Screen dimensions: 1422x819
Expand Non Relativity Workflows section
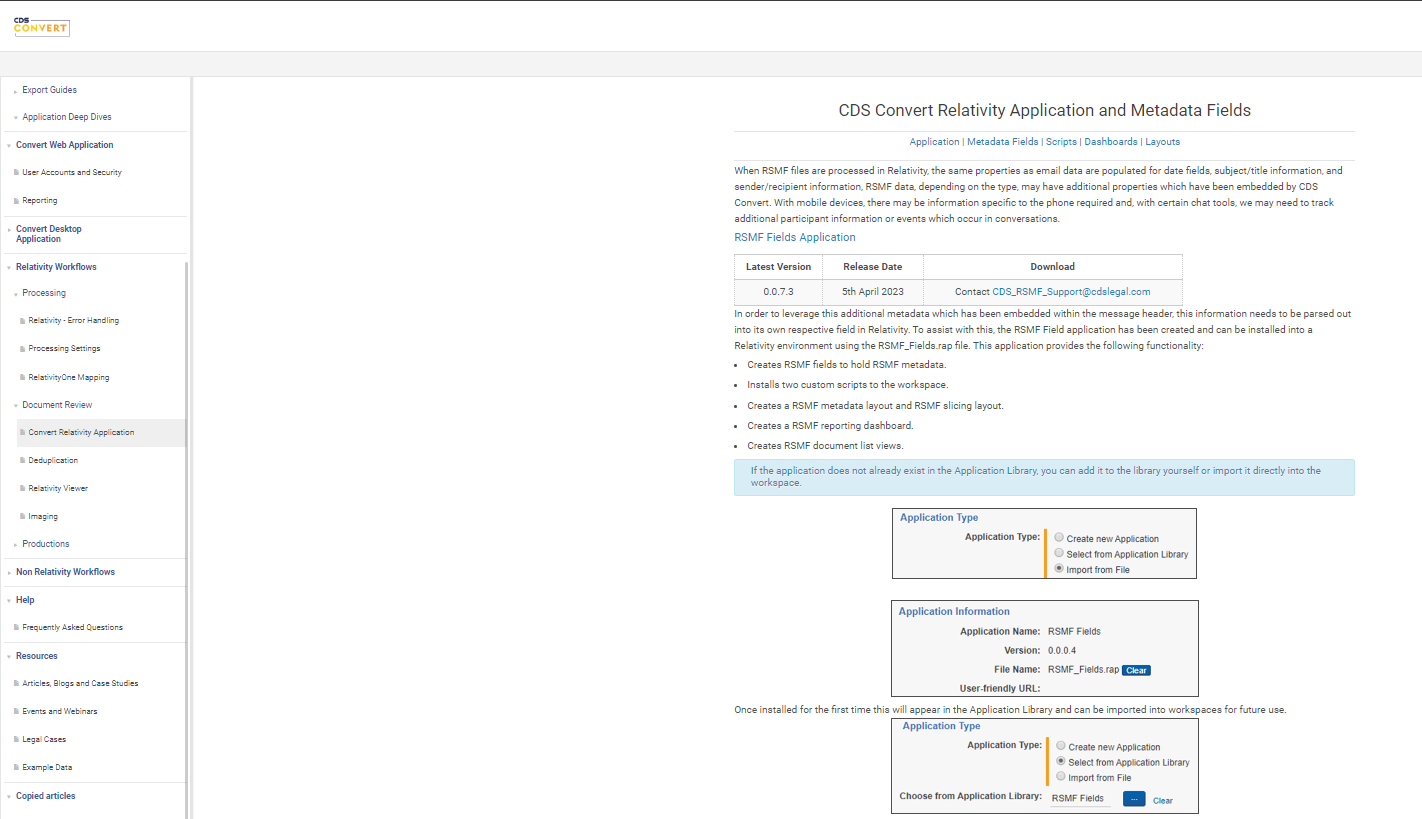pyautogui.click(x=9, y=573)
